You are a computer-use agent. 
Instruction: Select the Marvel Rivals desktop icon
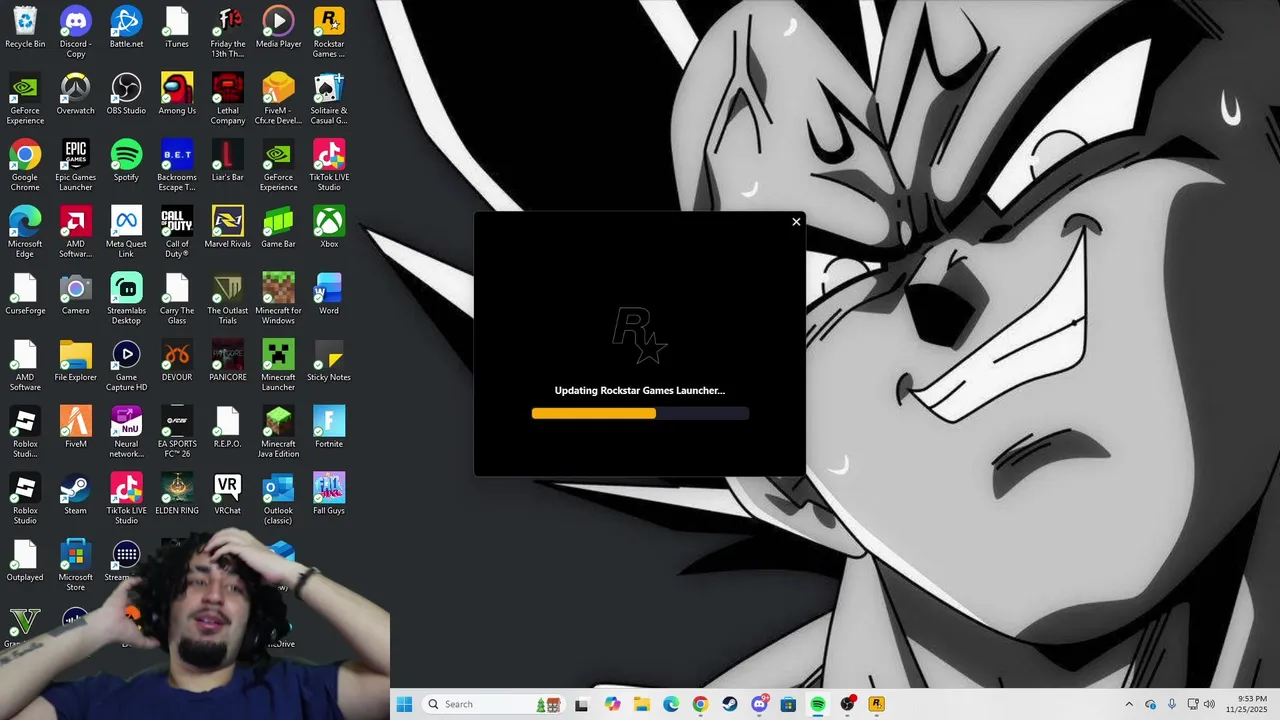(228, 228)
